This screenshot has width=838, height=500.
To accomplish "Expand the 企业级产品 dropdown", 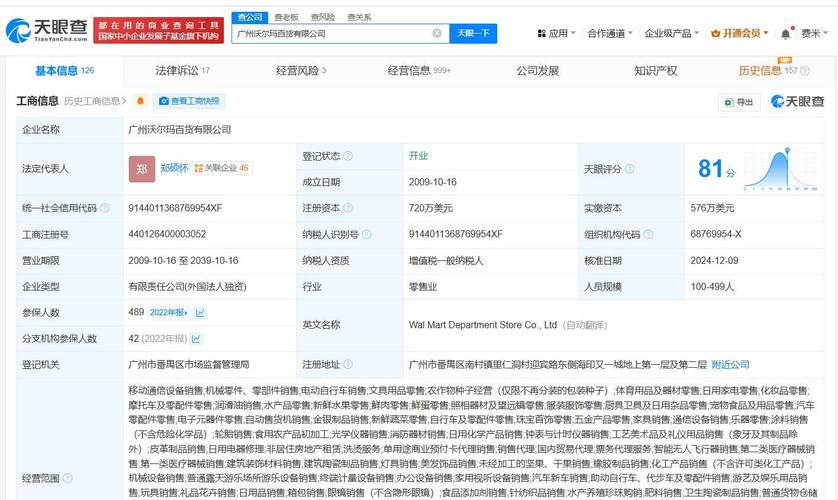I will [x=671, y=34].
